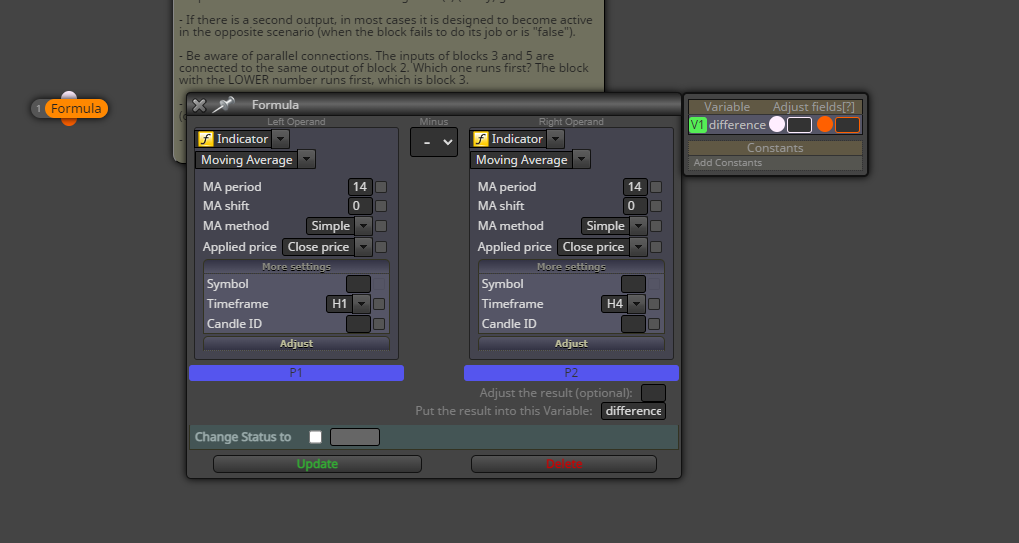Toggle left operand MA period checkbox
This screenshot has width=1019, height=543.
coord(381,187)
